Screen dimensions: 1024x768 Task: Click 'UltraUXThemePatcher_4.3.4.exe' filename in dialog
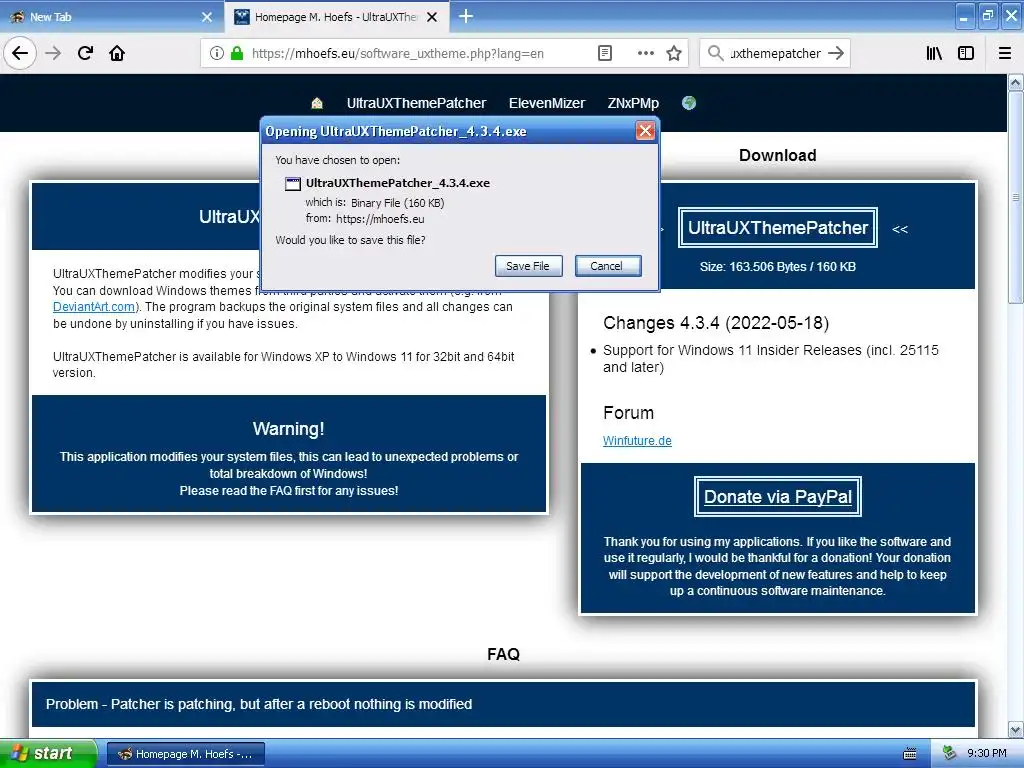pyautogui.click(x=398, y=183)
